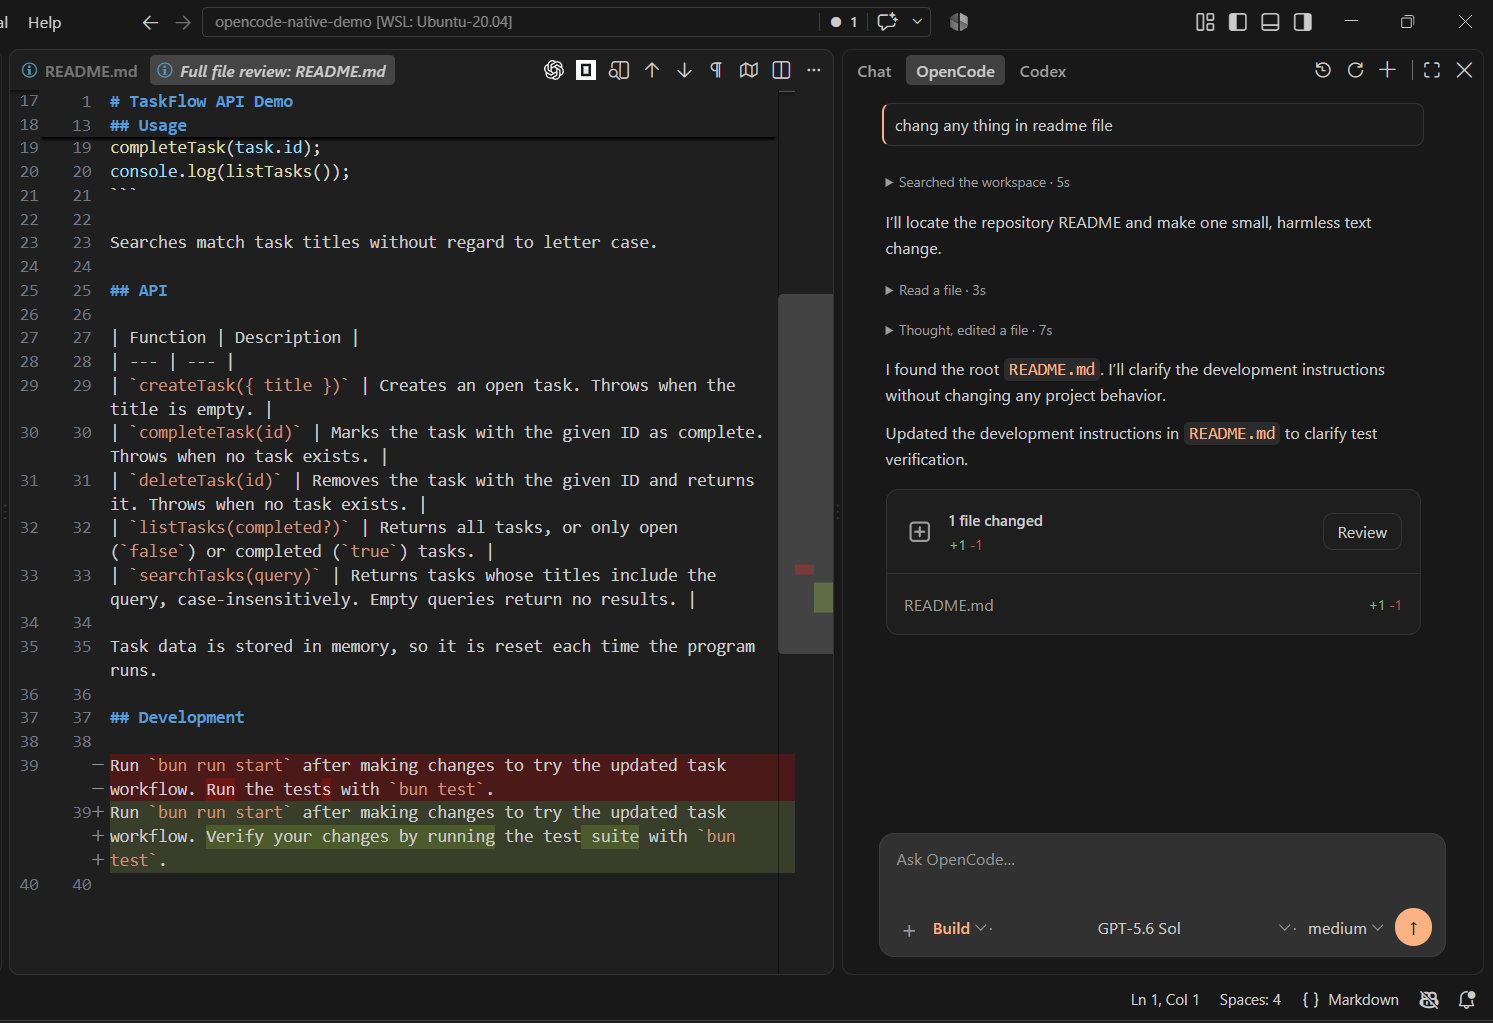
Task: Toggle the secondary side bar visibility
Action: pos(1302,22)
